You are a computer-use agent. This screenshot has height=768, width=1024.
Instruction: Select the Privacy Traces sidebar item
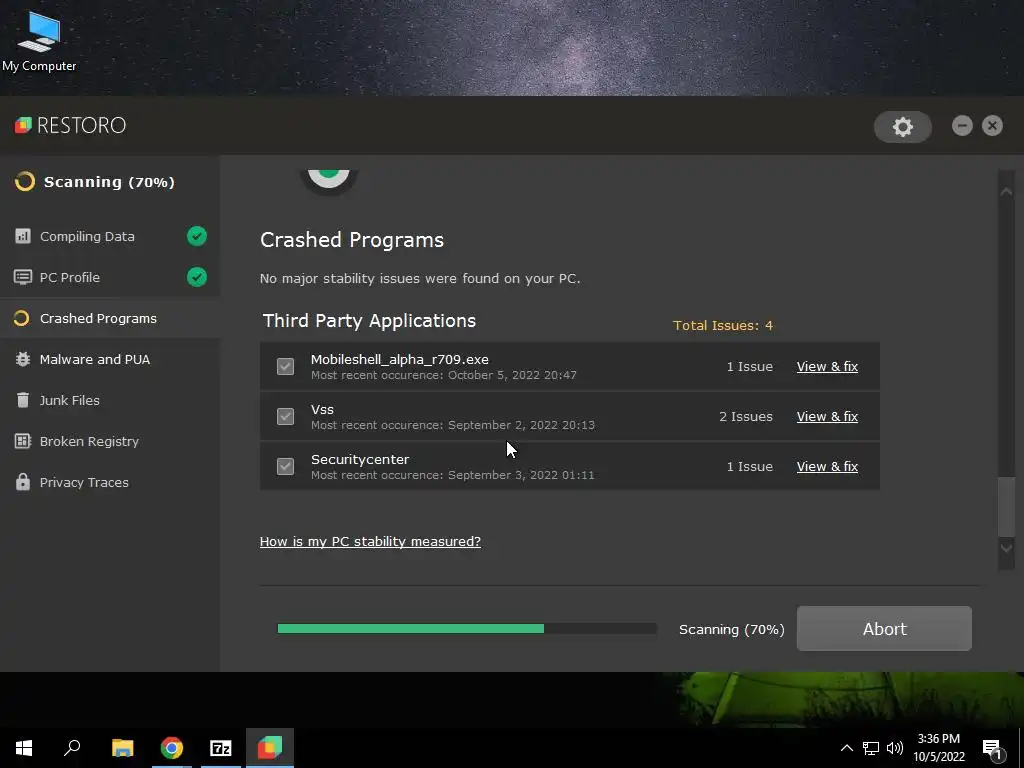pyautogui.click(x=110, y=482)
